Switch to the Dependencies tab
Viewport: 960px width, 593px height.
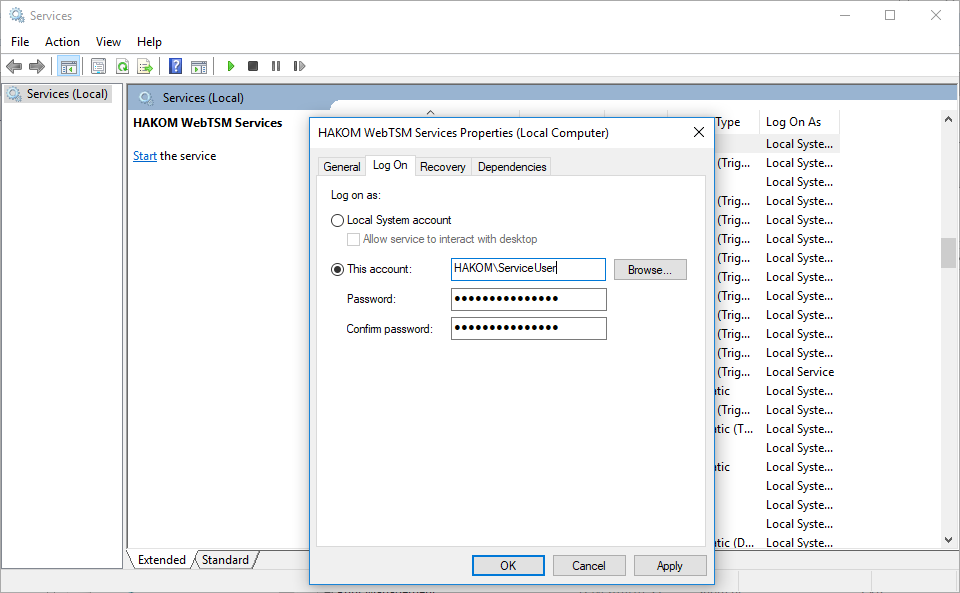(512, 167)
